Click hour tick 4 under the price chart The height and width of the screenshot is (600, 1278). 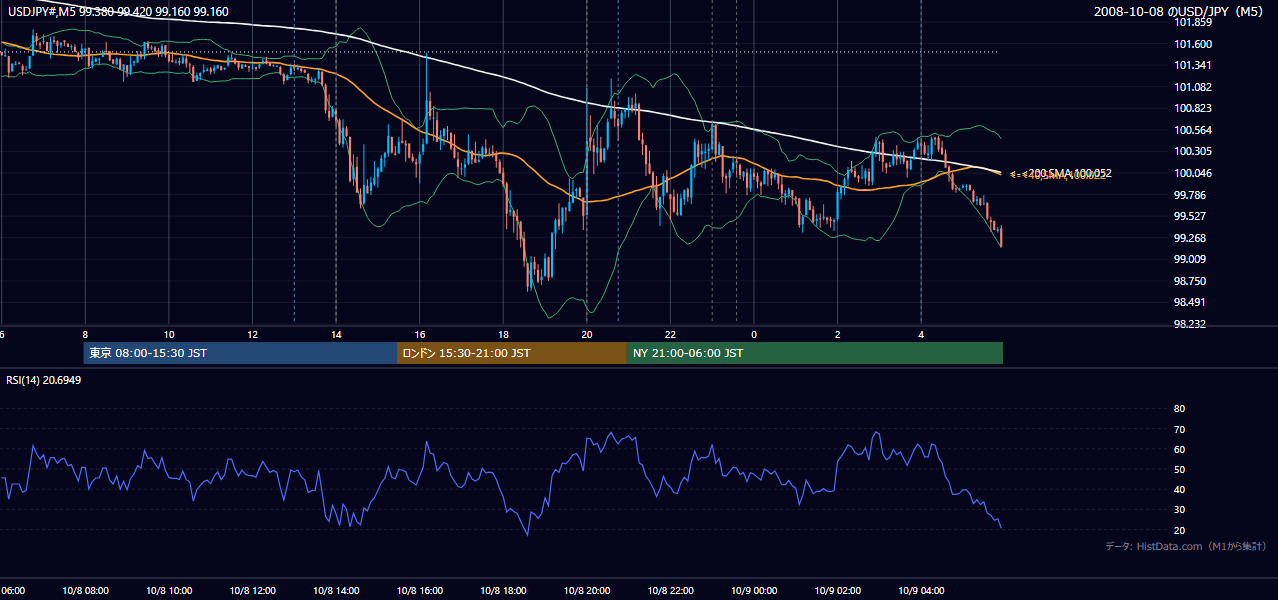(921, 335)
